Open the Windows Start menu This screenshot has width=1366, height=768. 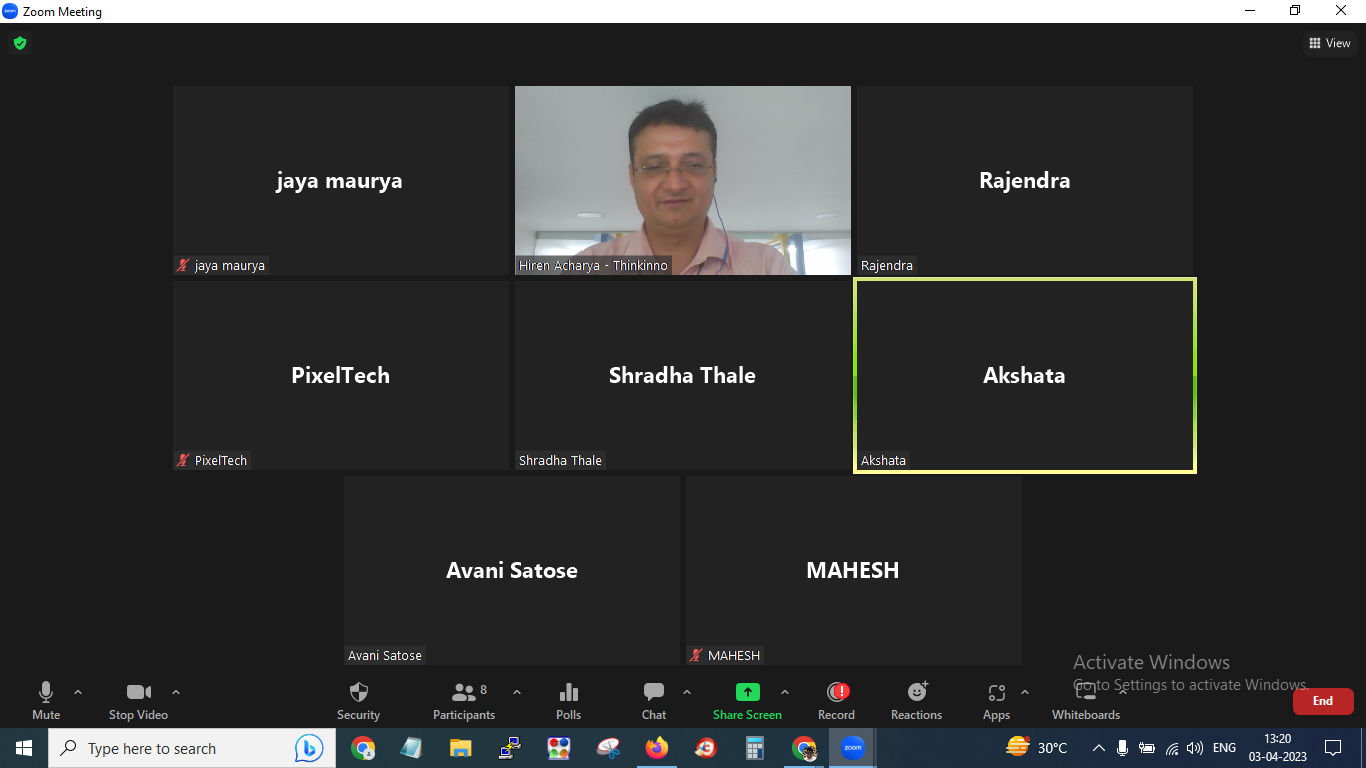click(x=24, y=748)
